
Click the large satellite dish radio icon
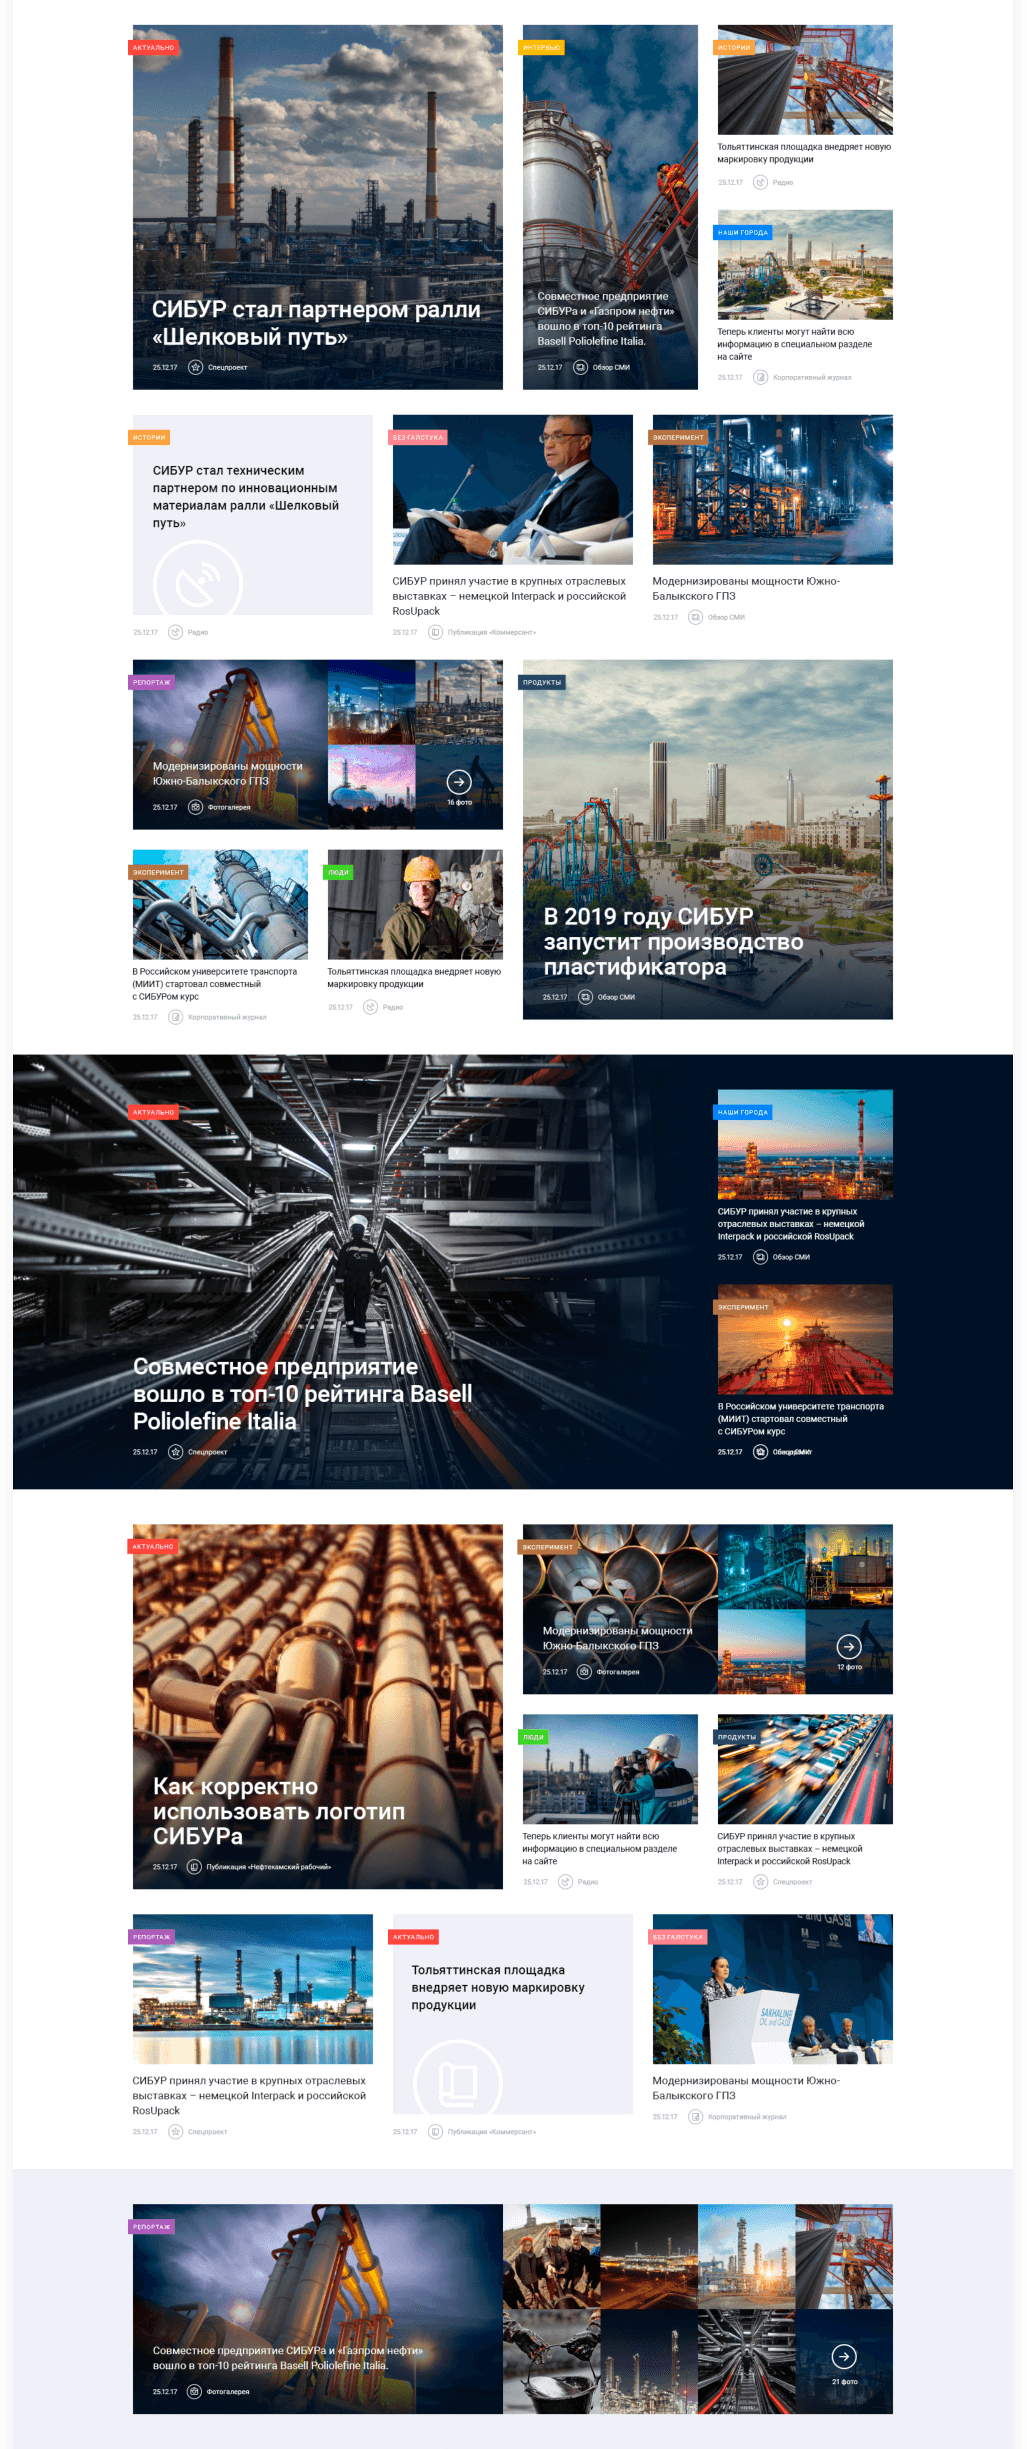[198, 583]
